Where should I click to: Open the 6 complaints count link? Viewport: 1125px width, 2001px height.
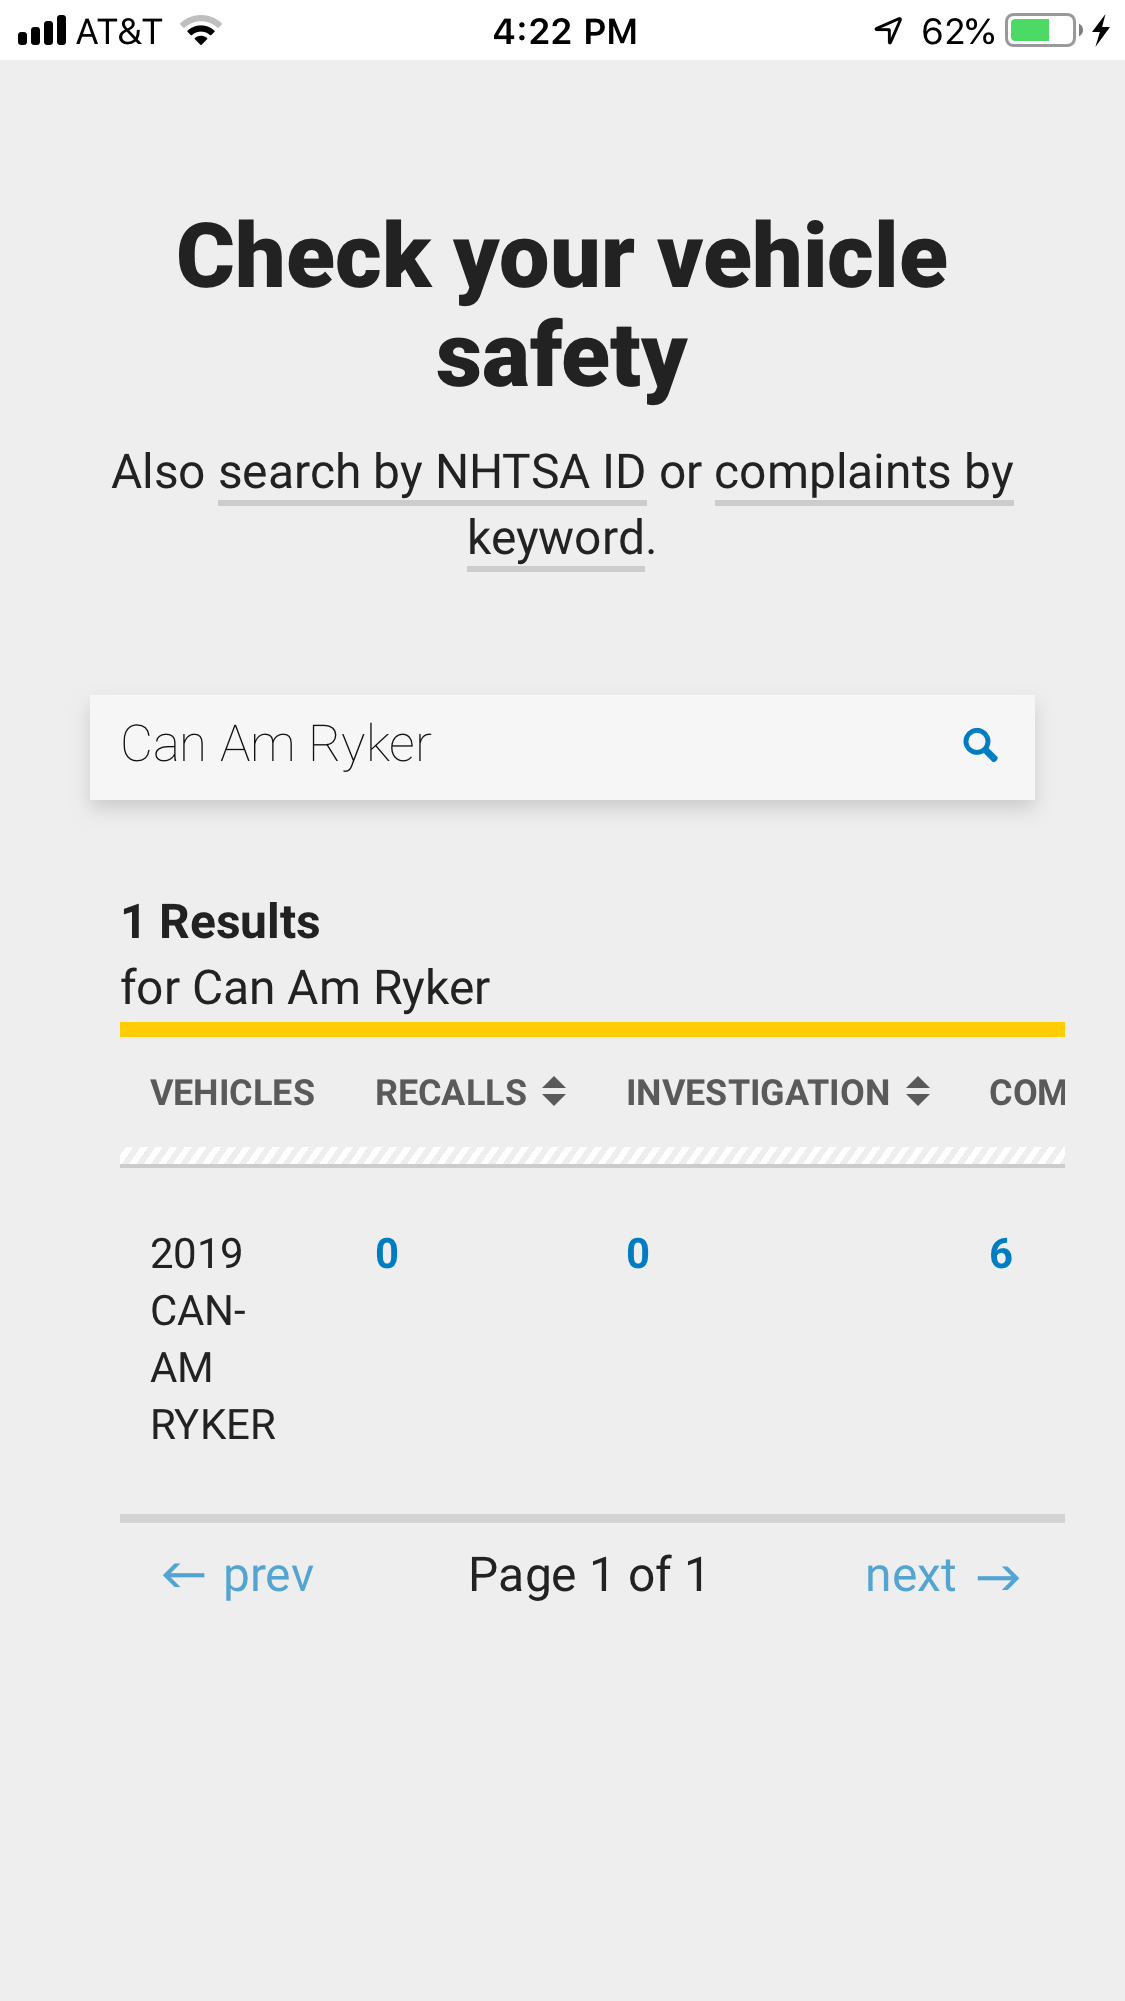pyautogui.click(x=1001, y=1254)
